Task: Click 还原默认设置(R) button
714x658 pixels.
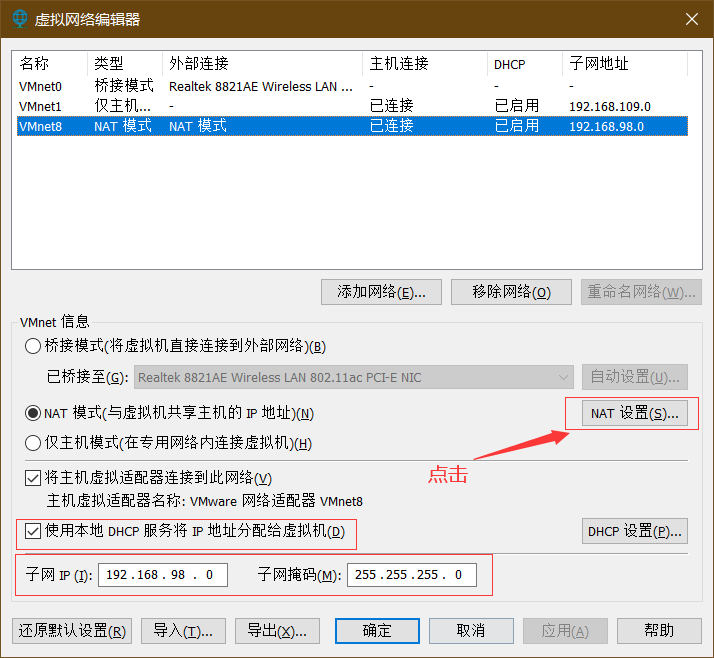Action: 72,631
